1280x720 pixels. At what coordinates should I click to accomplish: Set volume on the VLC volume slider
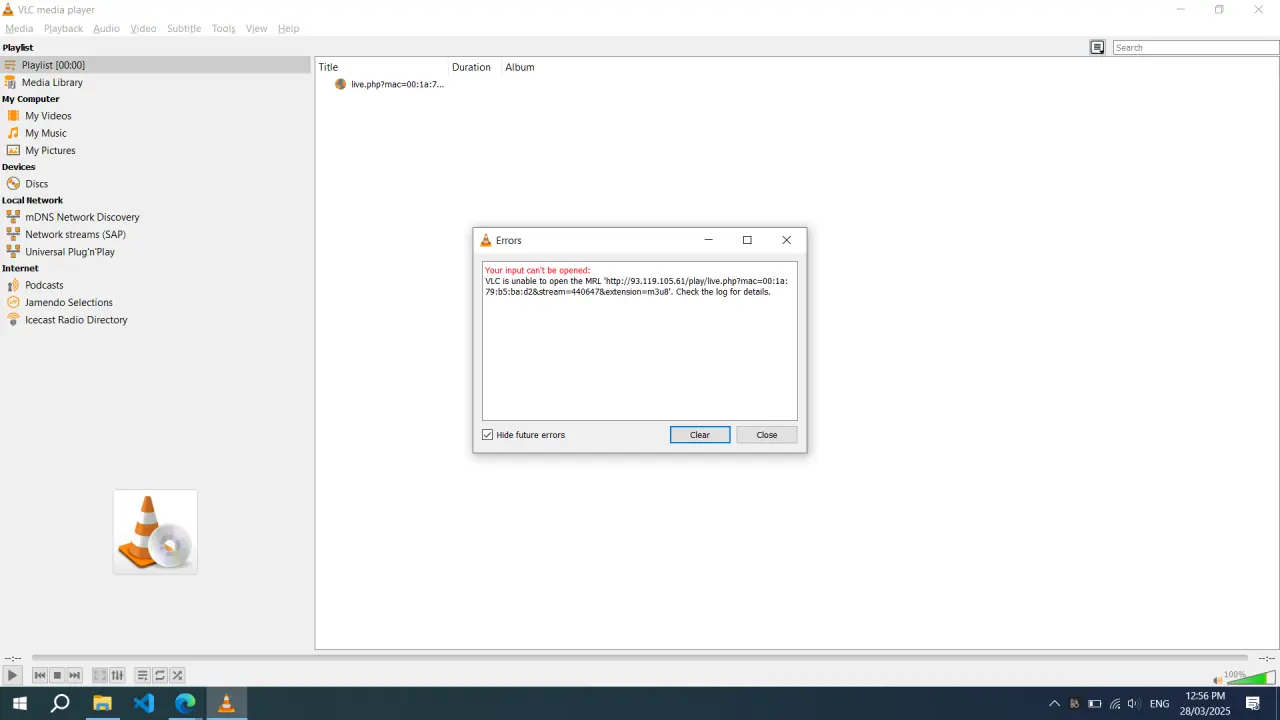(x=1251, y=678)
